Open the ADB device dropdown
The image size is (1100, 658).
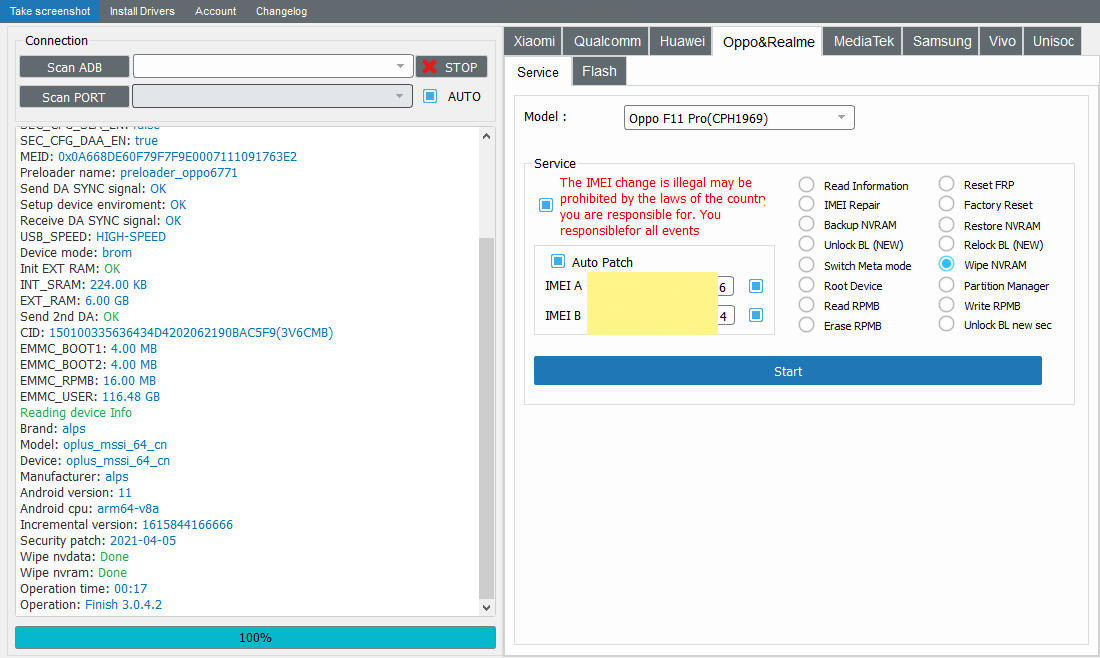coord(273,66)
